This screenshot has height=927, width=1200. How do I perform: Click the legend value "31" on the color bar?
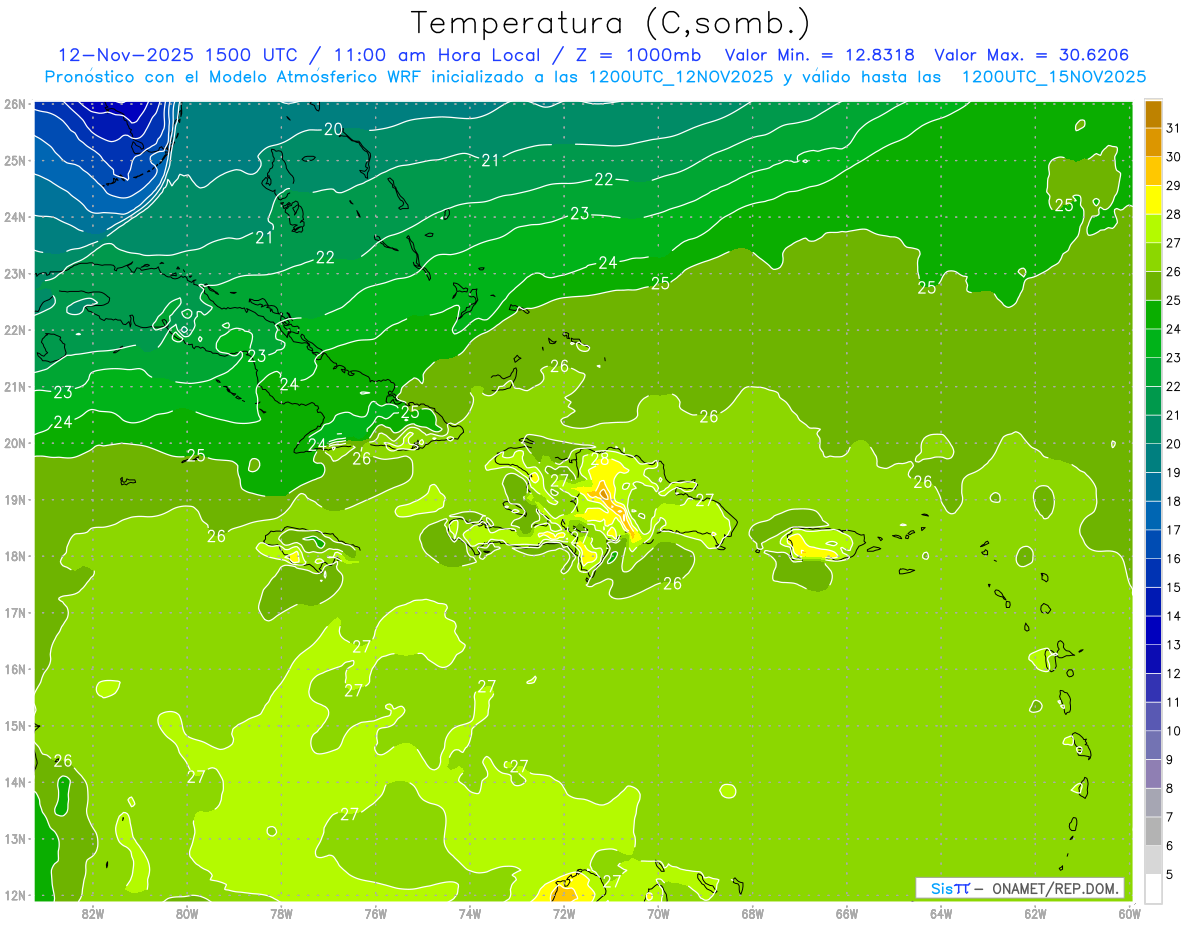[x=1173, y=128]
